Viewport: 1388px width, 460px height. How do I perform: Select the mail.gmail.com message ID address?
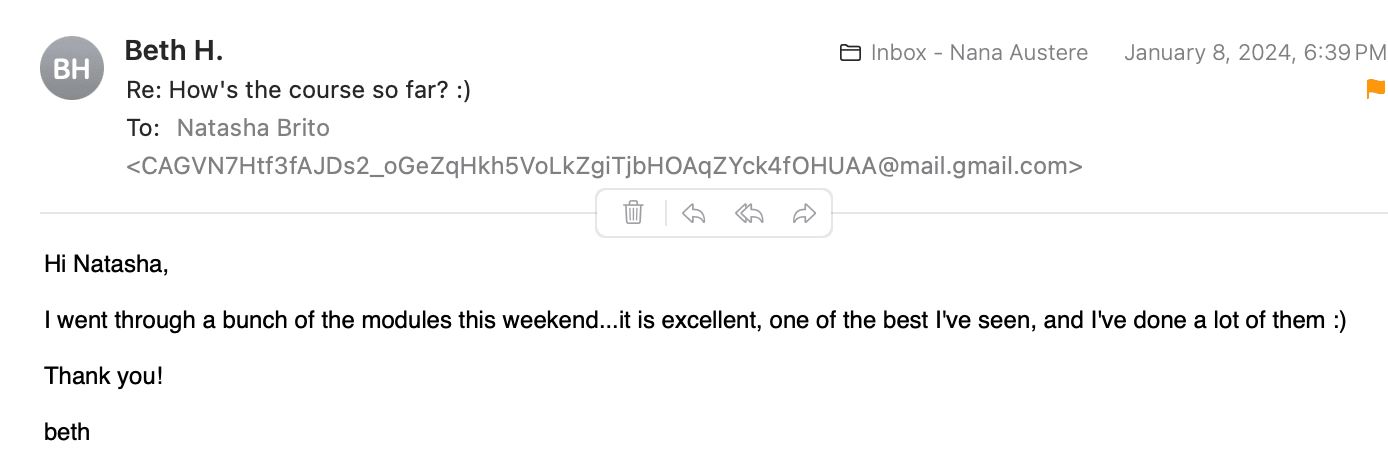[x=604, y=166]
